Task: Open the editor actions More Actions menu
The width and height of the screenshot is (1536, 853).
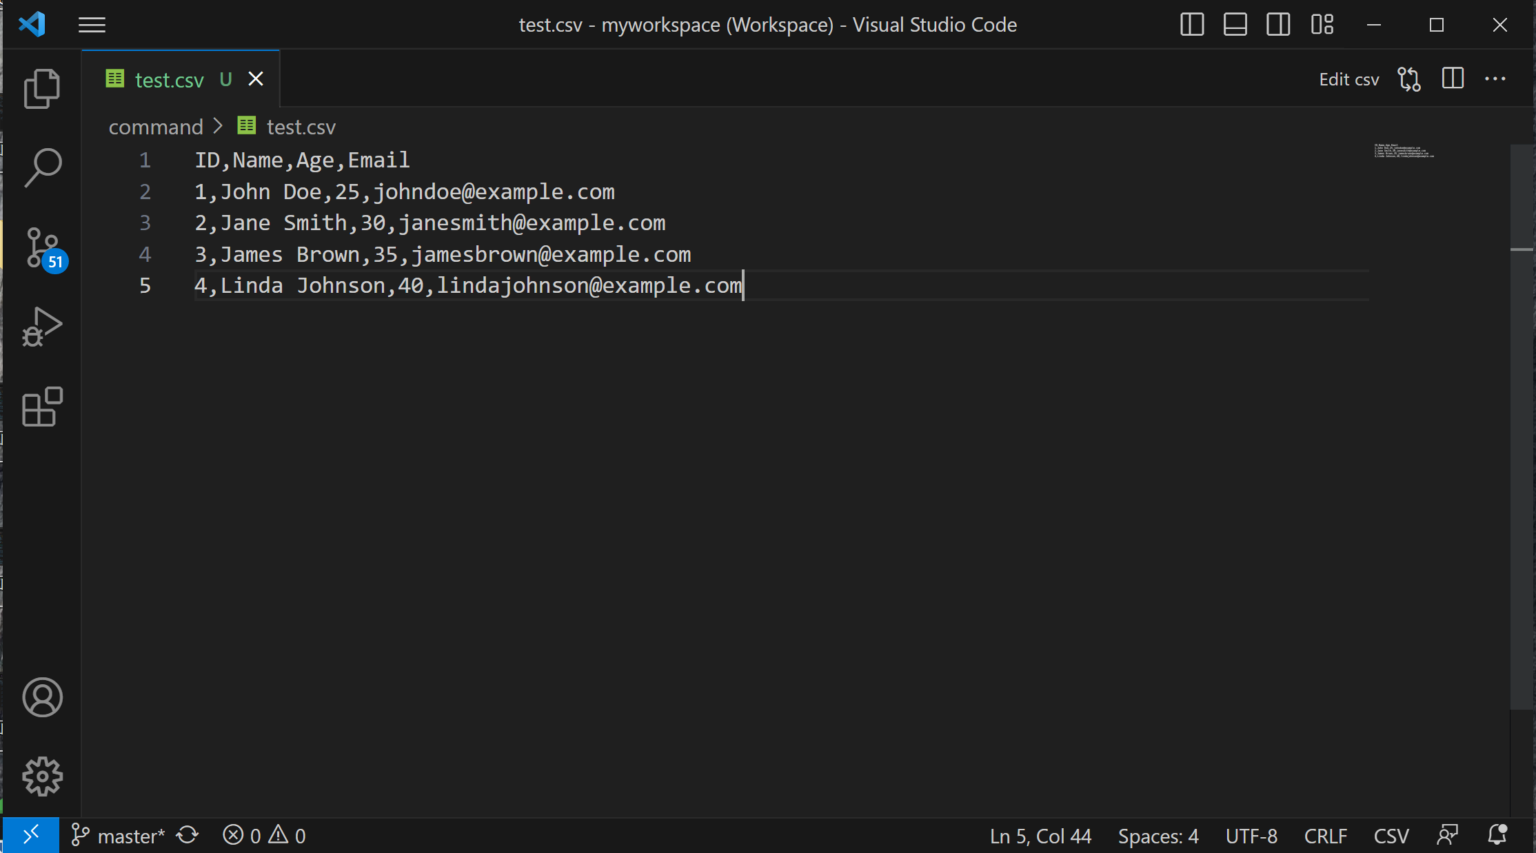Action: [1495, 78]
